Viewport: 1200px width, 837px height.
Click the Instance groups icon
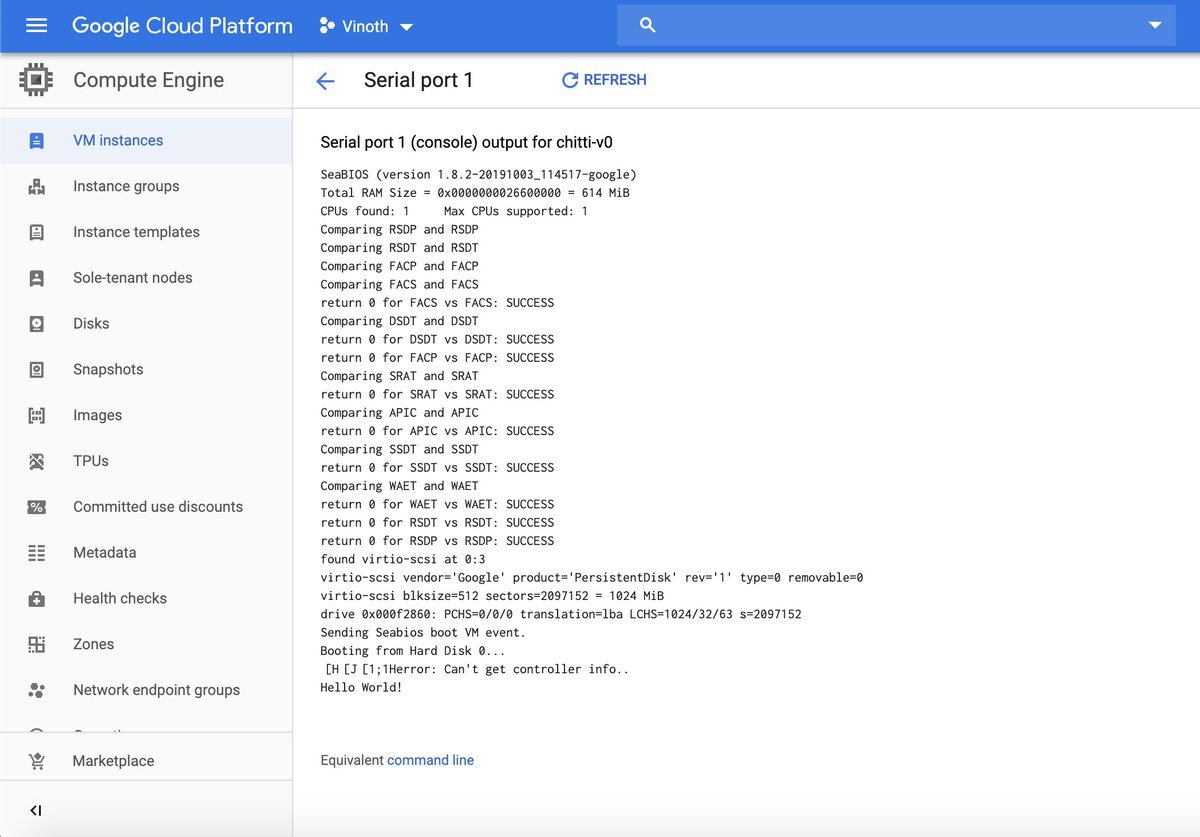(x=37, y=186)
